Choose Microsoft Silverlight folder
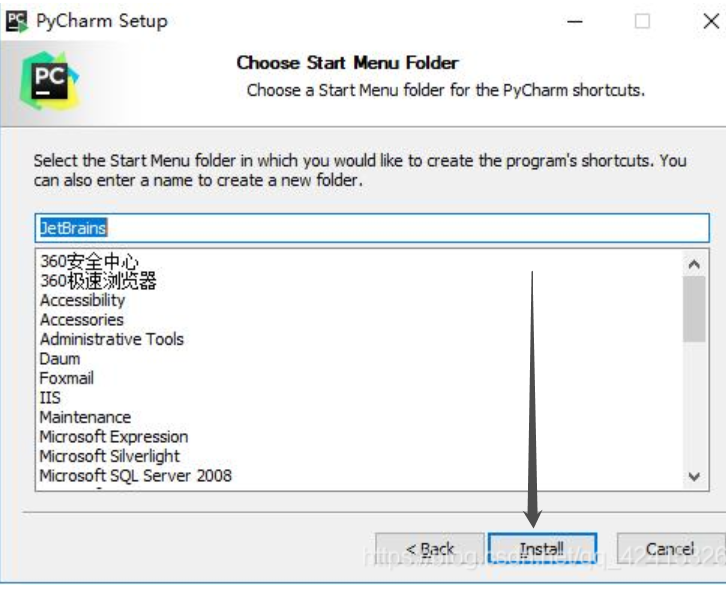 click(110, 456)
